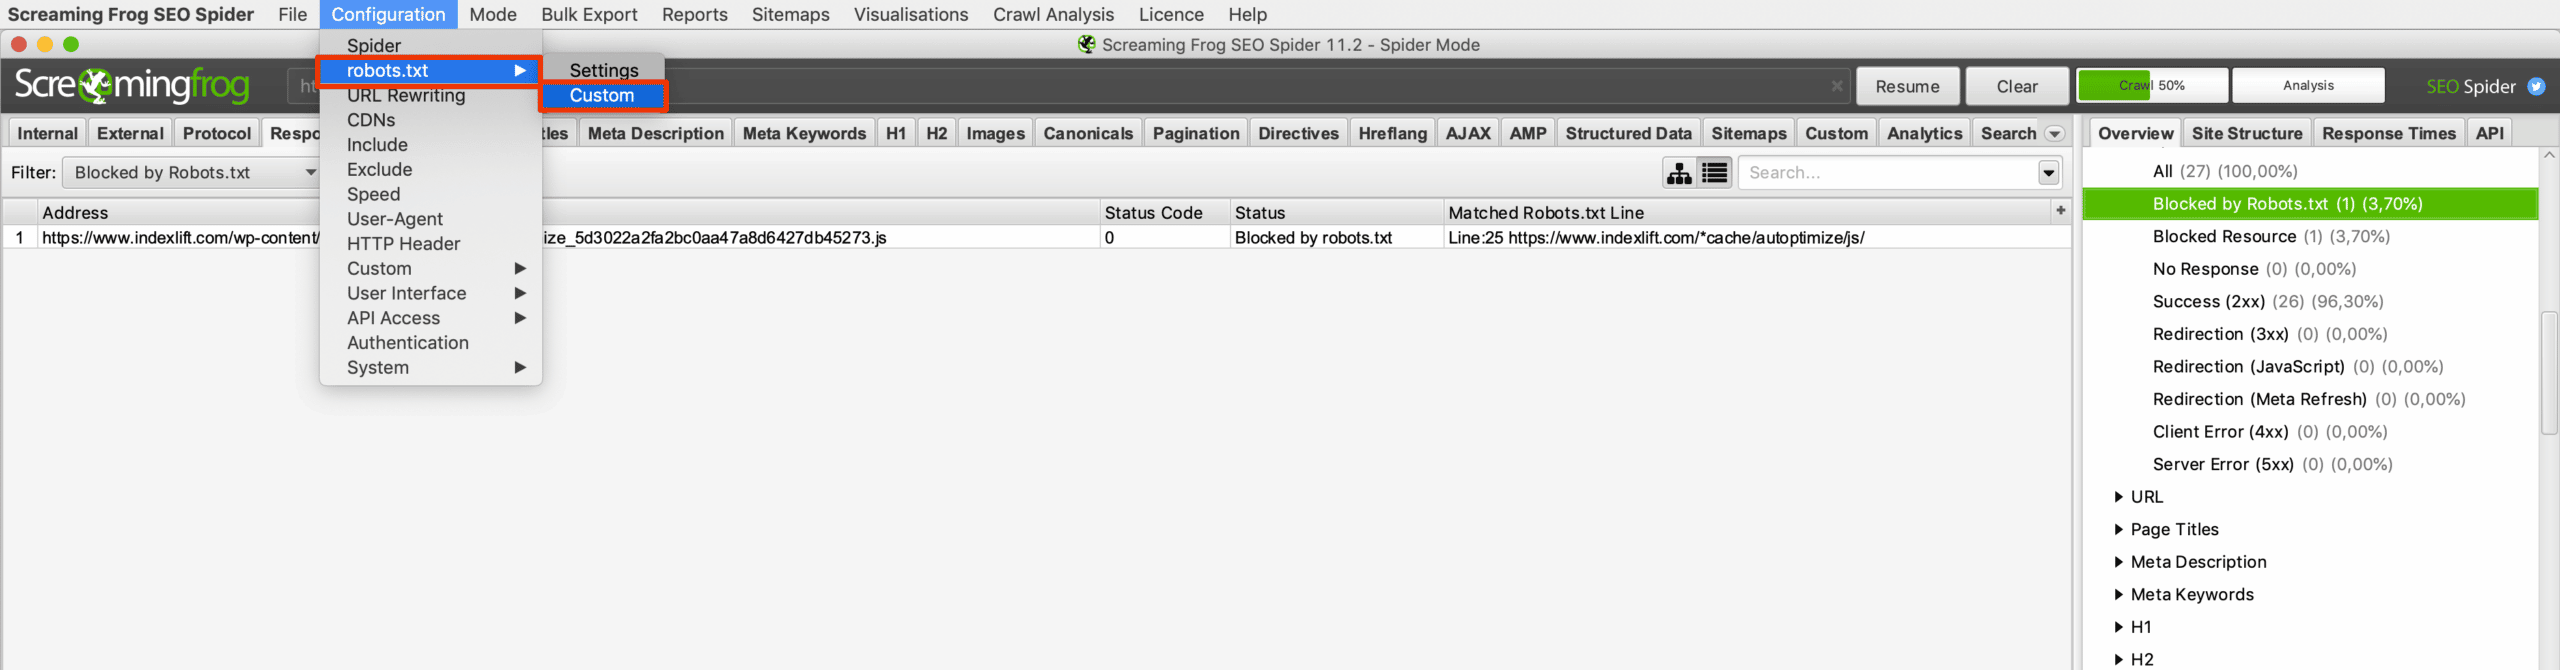Image resolution: width=2560 pixels, height=670 pixels.
Task: Expand the Meta Description tree node
Action: (2118, 562)
